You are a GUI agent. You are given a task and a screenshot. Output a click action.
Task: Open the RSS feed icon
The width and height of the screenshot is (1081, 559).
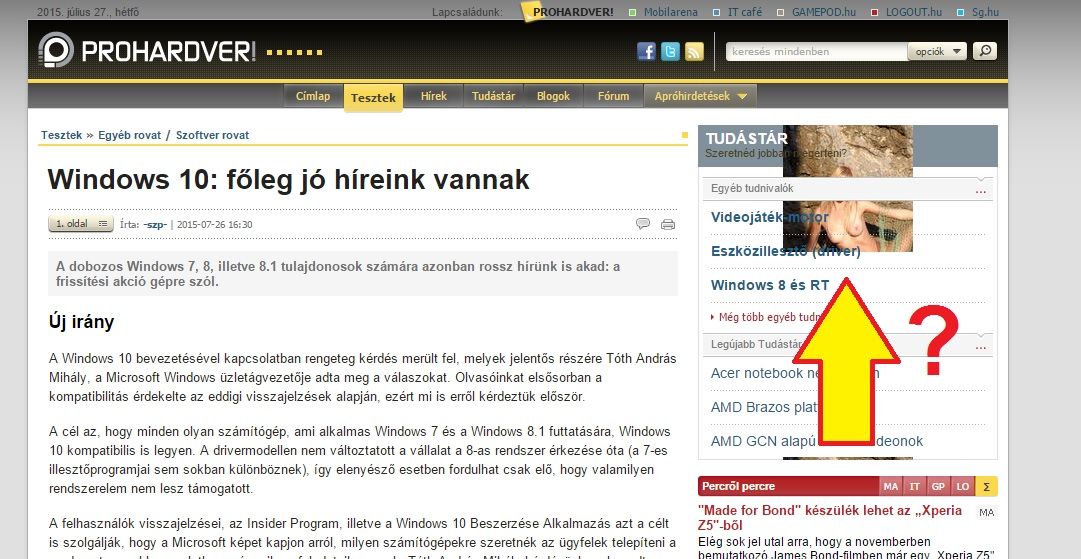(694, 52)
